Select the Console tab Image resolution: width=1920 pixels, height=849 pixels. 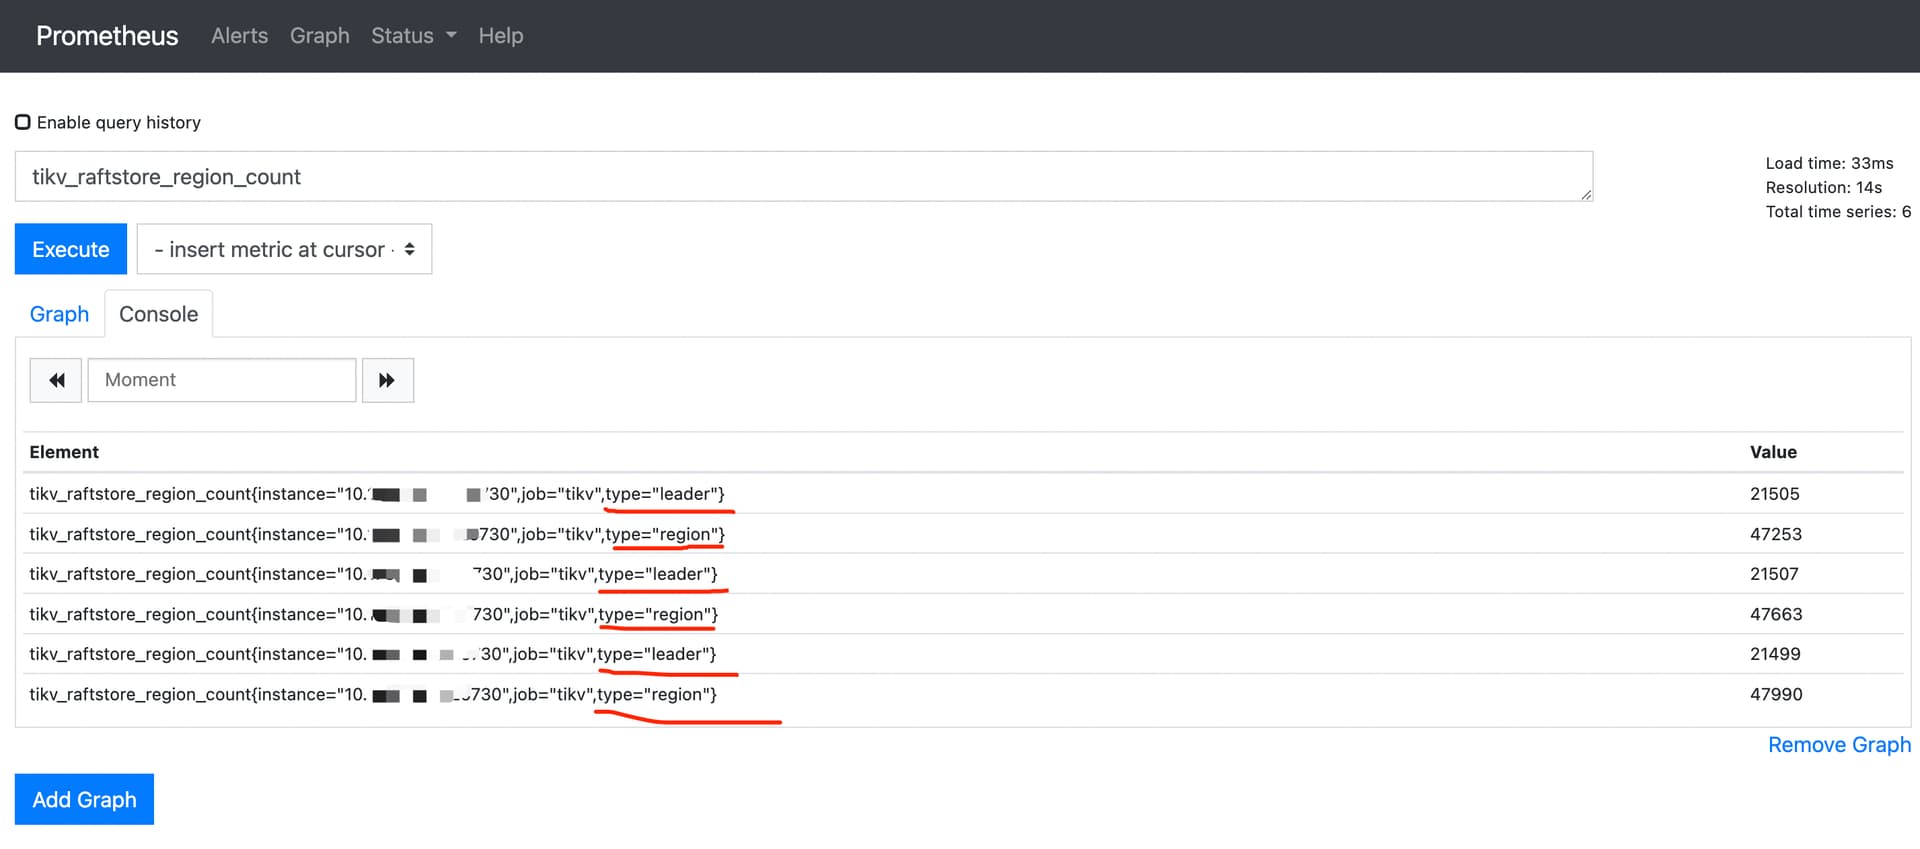[158, 314]
